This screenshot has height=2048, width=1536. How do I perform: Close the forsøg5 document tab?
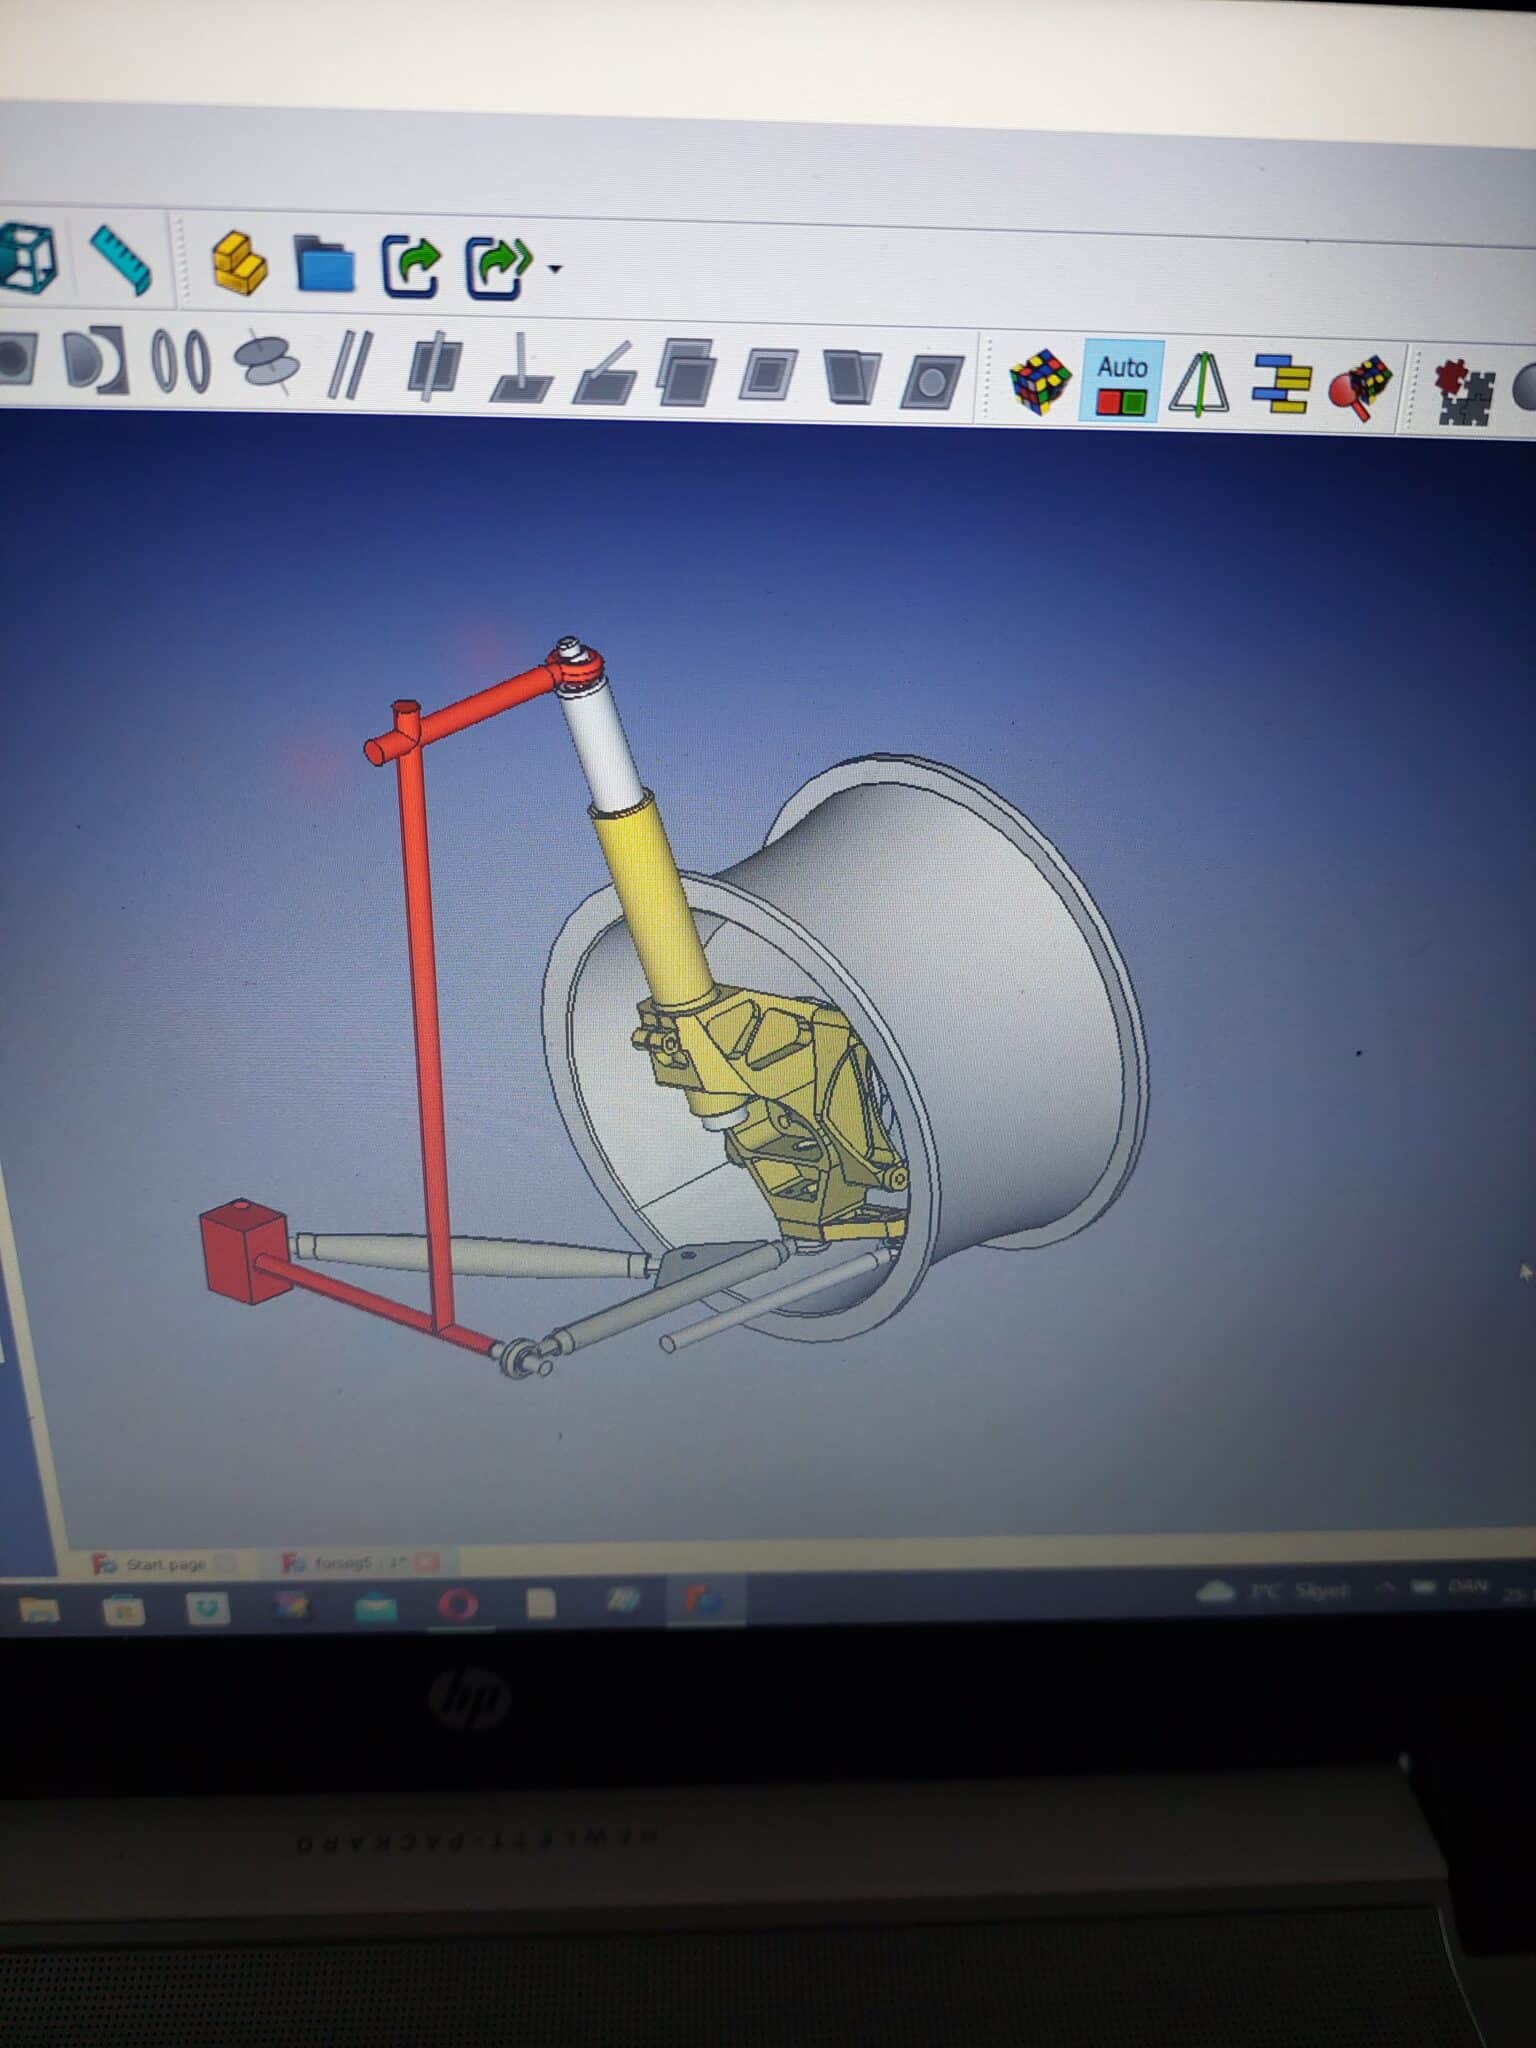point(427,1562)
